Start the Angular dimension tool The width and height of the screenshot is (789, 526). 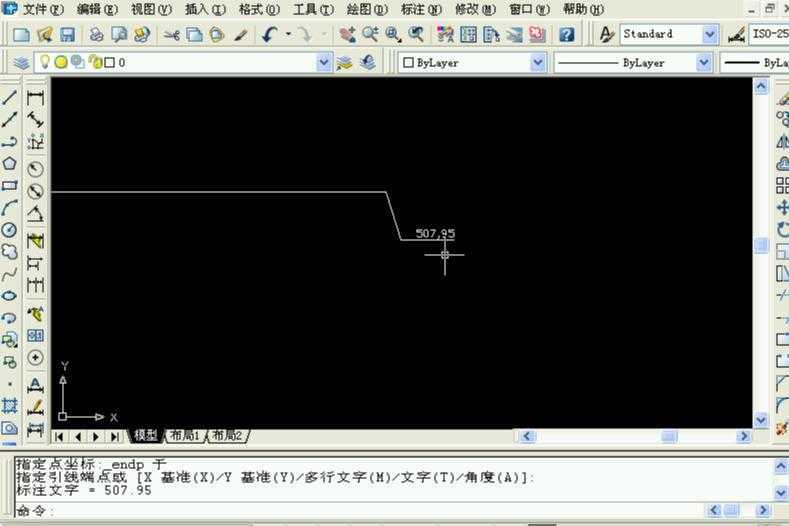35,214
